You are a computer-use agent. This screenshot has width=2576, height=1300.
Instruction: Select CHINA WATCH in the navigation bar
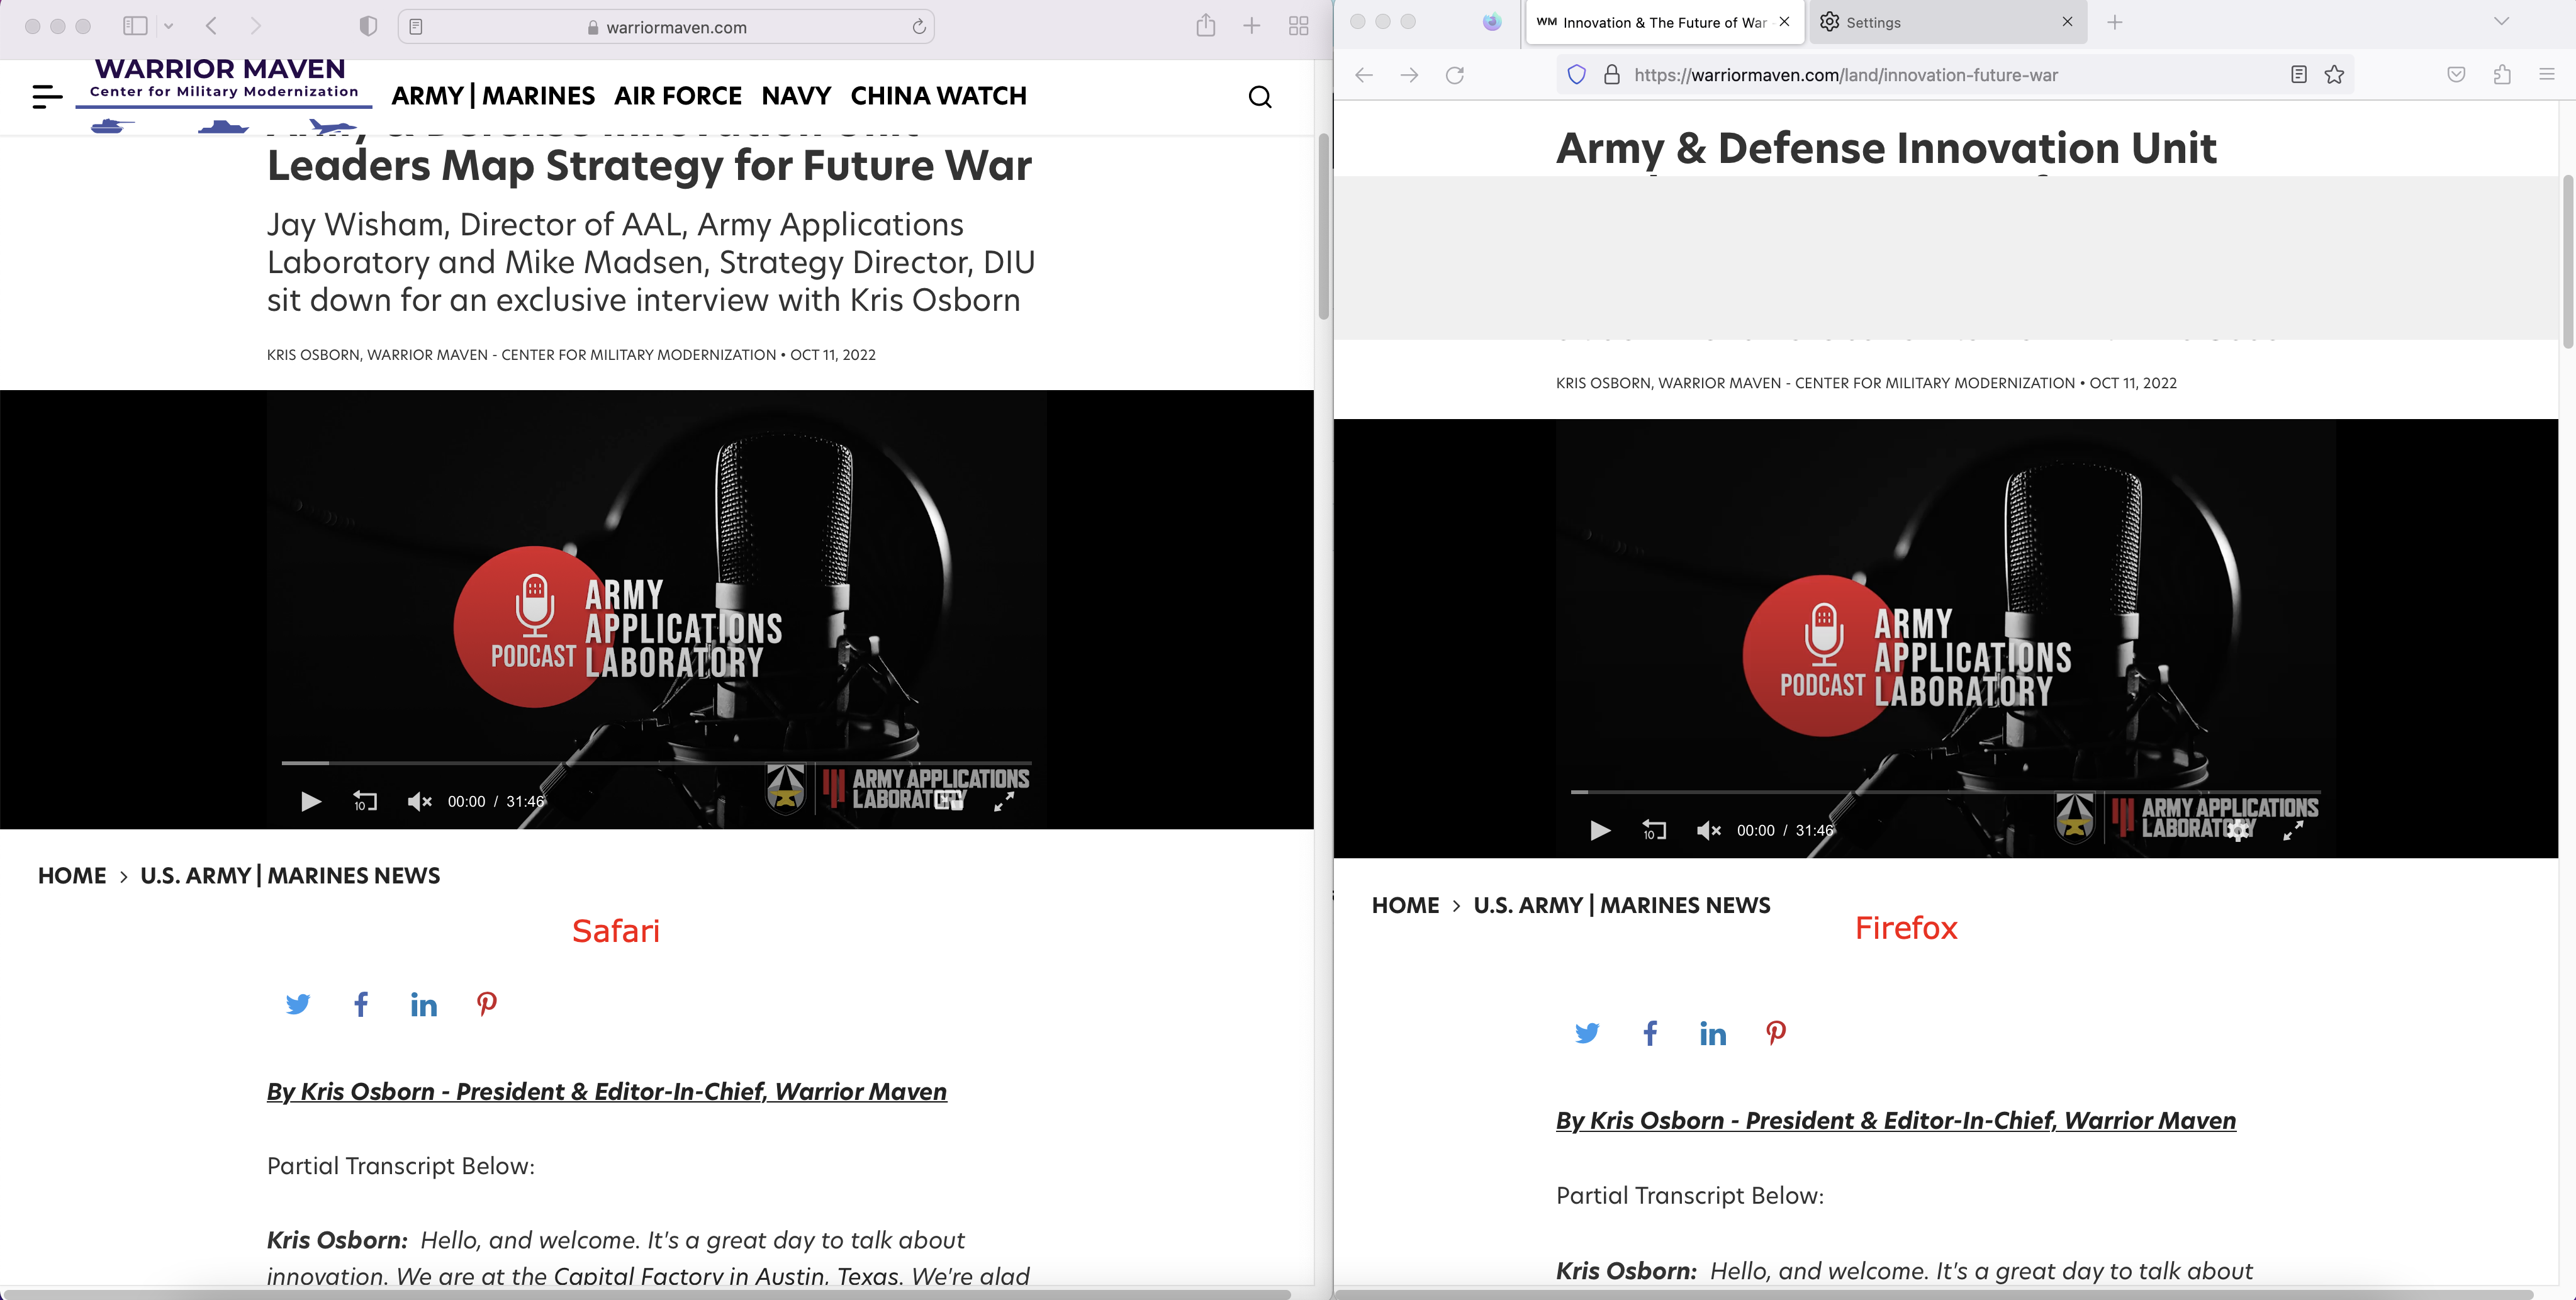(938, 96)
